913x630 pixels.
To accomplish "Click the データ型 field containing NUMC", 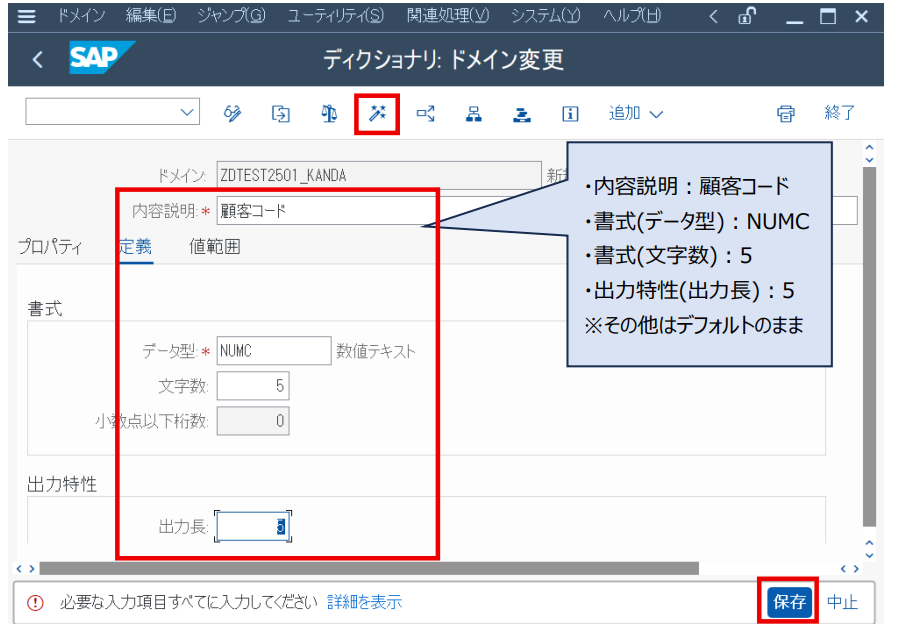I will (x=274, y=351).
